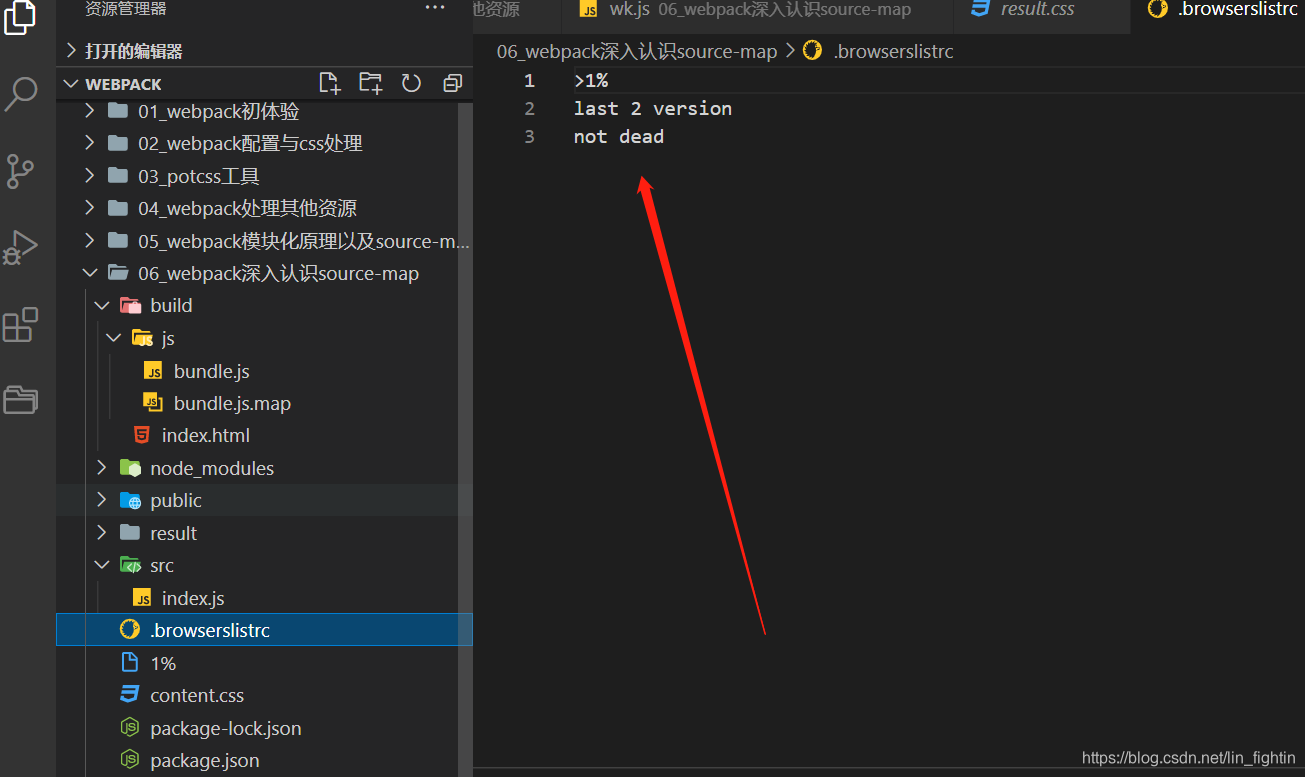This screenshot has width=1305, height=777.
Task: Click the CSS icon of content.css
Action: [130, 695]
